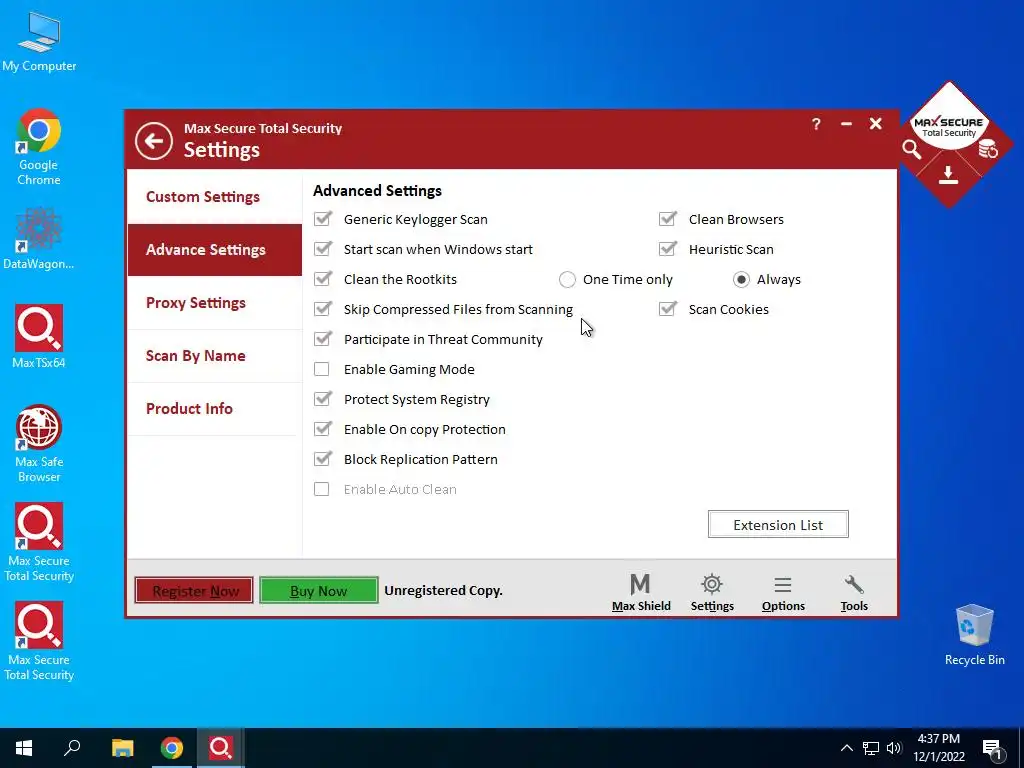
Task: Open the lowest Max Secure Total Security desktop shortcut
Action: [x=39, y=641]
